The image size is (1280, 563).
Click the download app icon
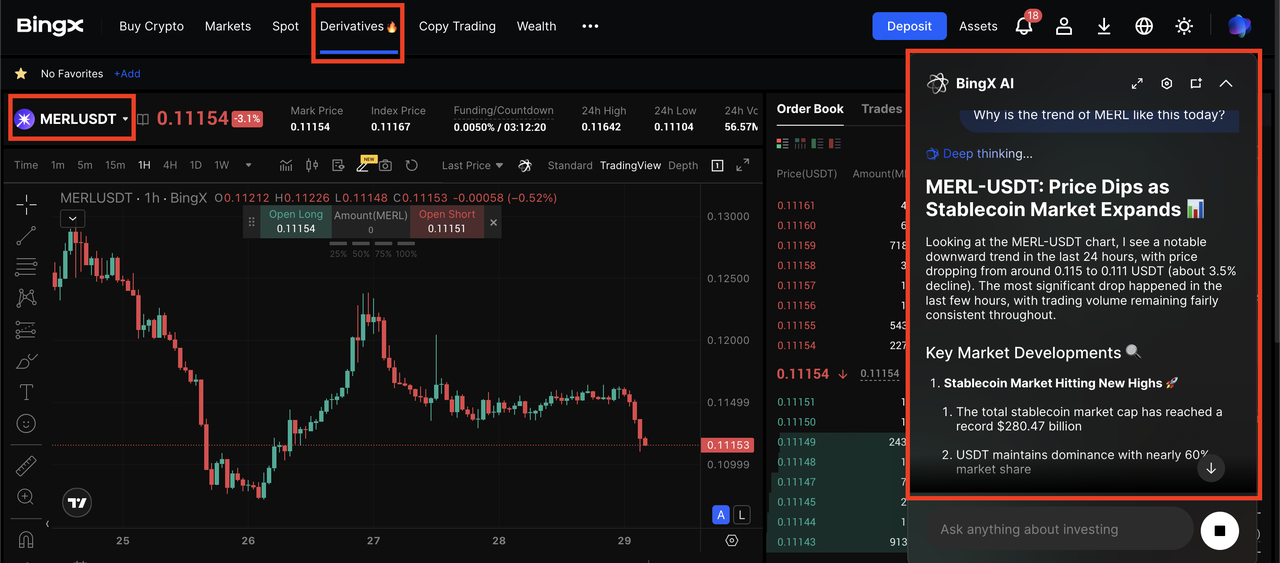click(x=1104, y=26)
